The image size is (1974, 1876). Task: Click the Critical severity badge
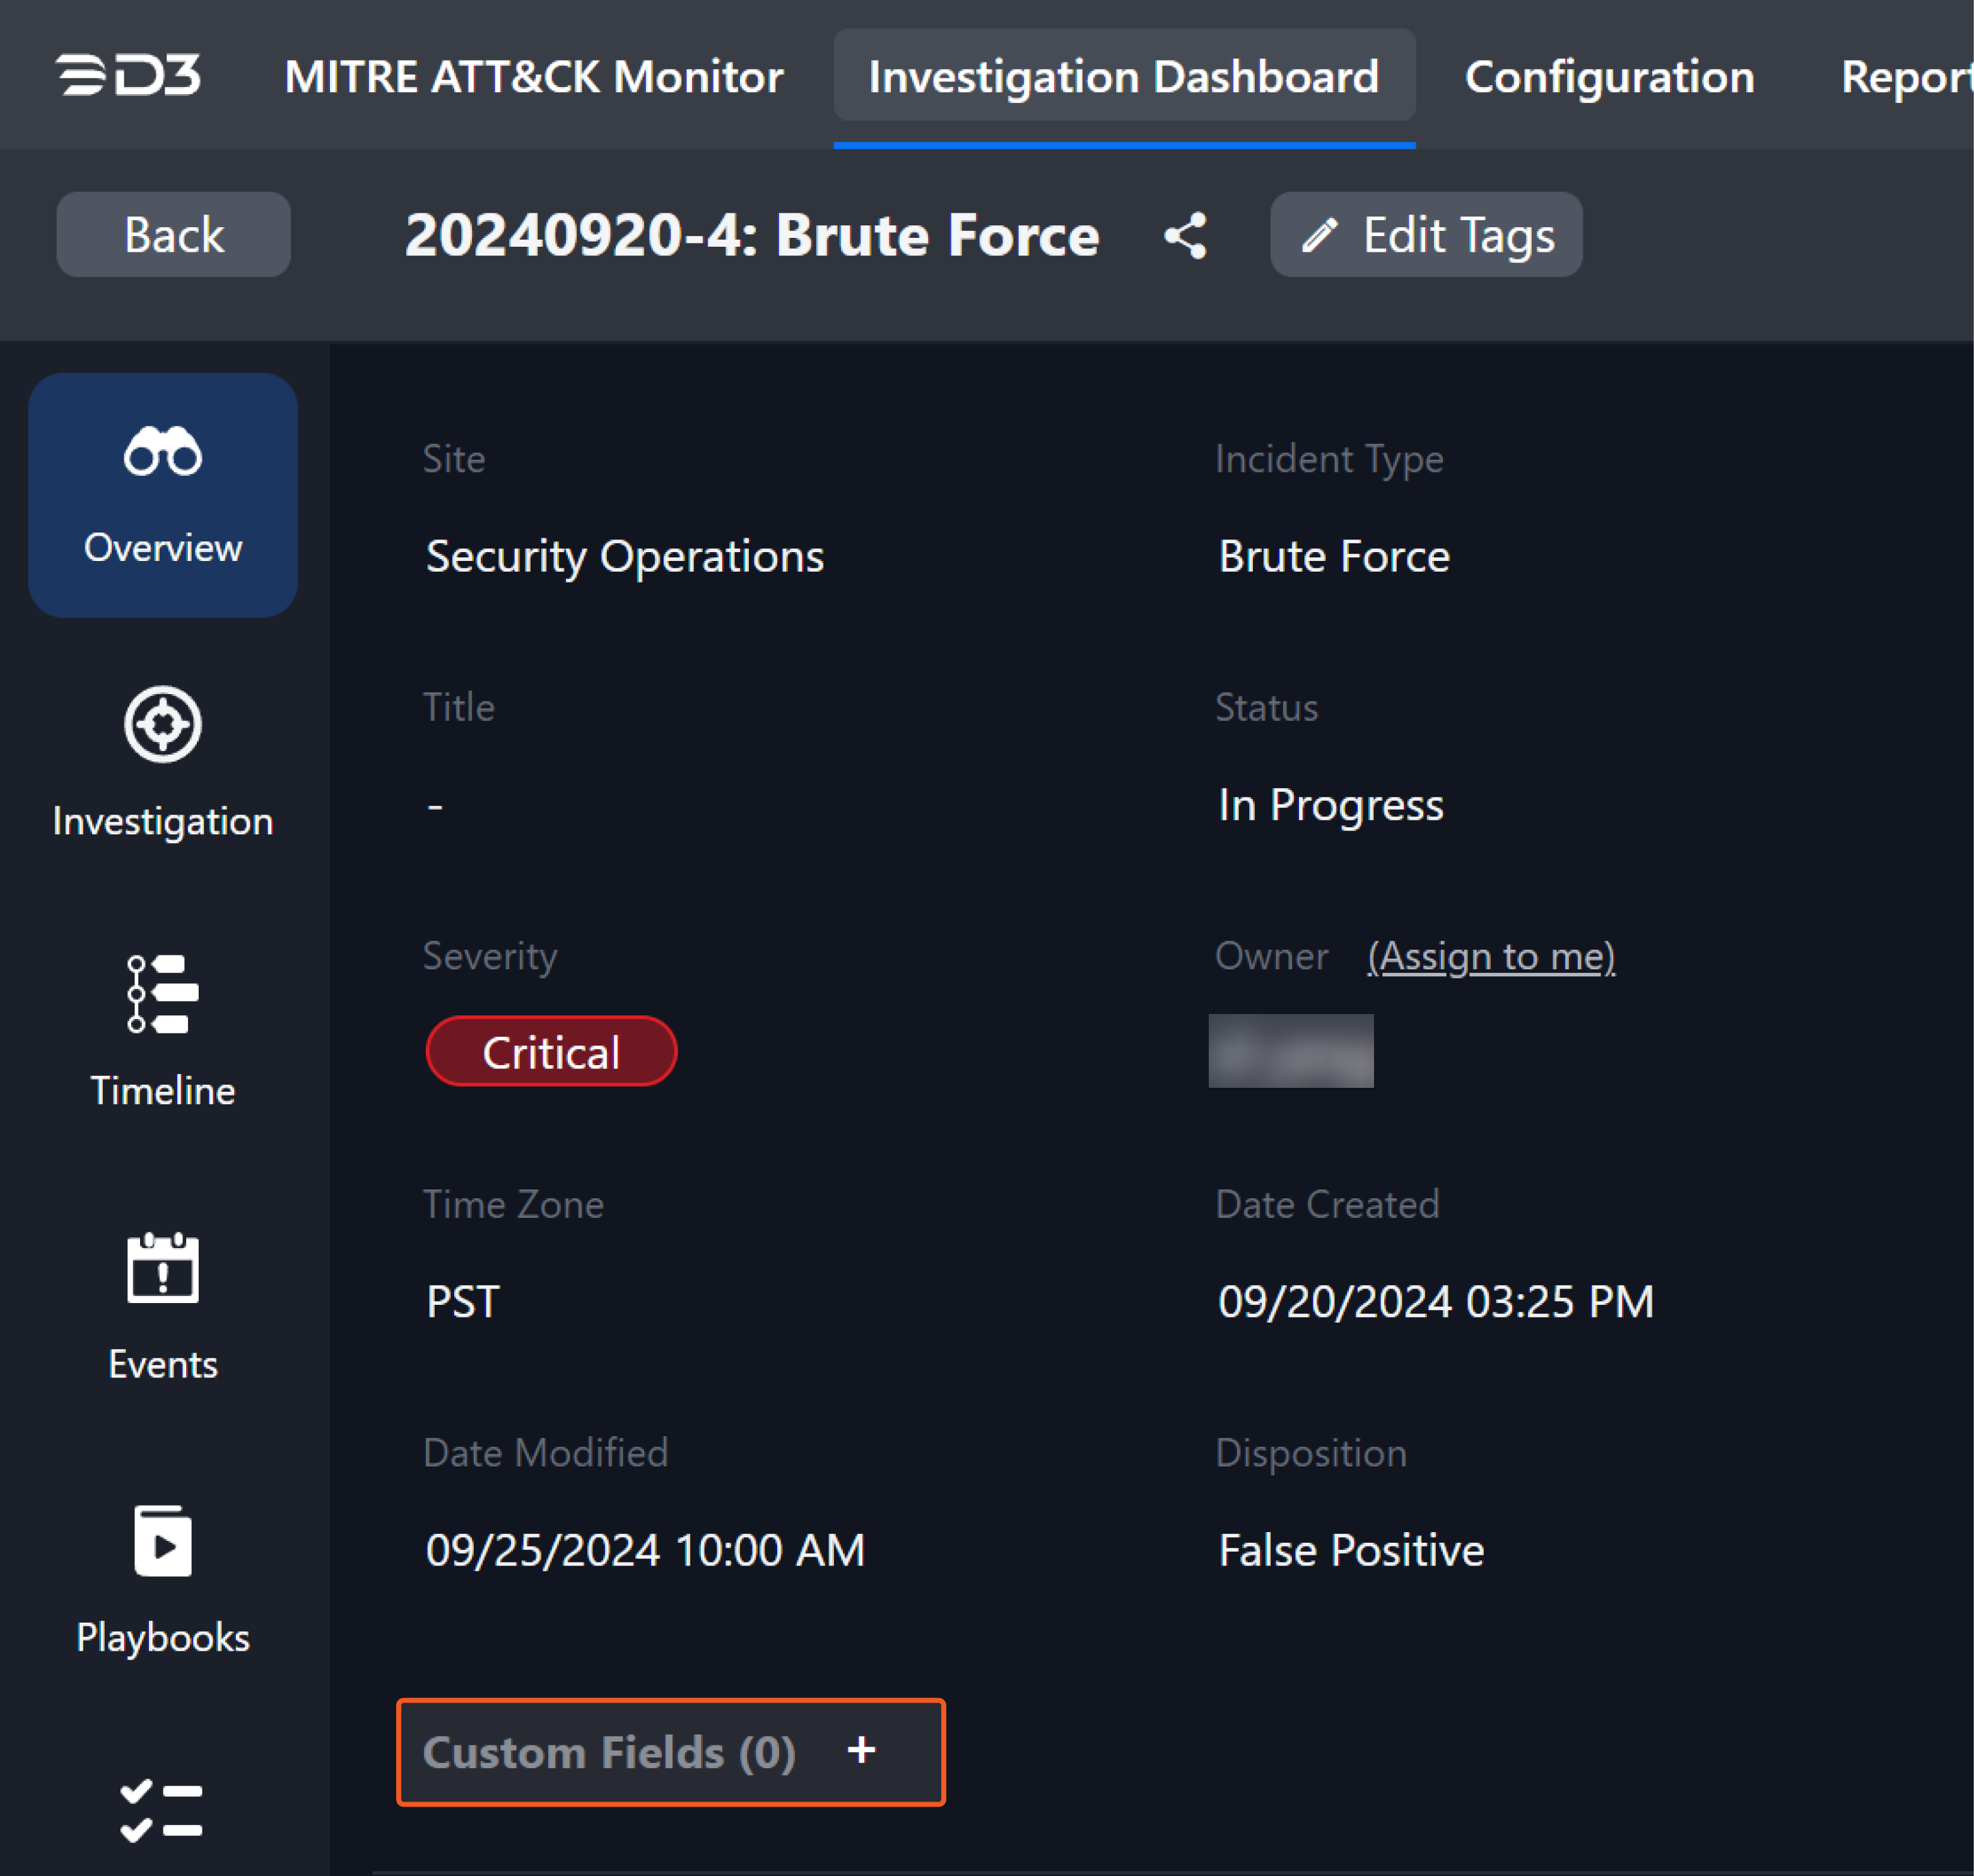551,1052
